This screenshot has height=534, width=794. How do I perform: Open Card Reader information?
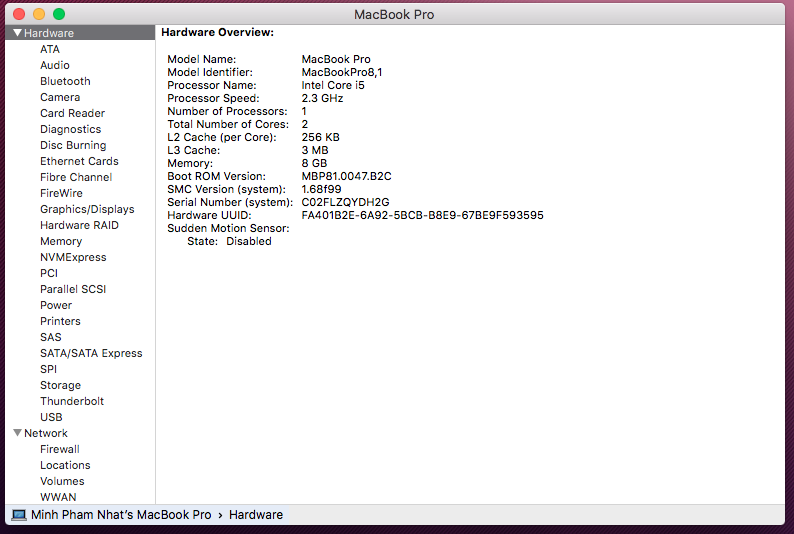pyautogui.click(x=72, y=113)
